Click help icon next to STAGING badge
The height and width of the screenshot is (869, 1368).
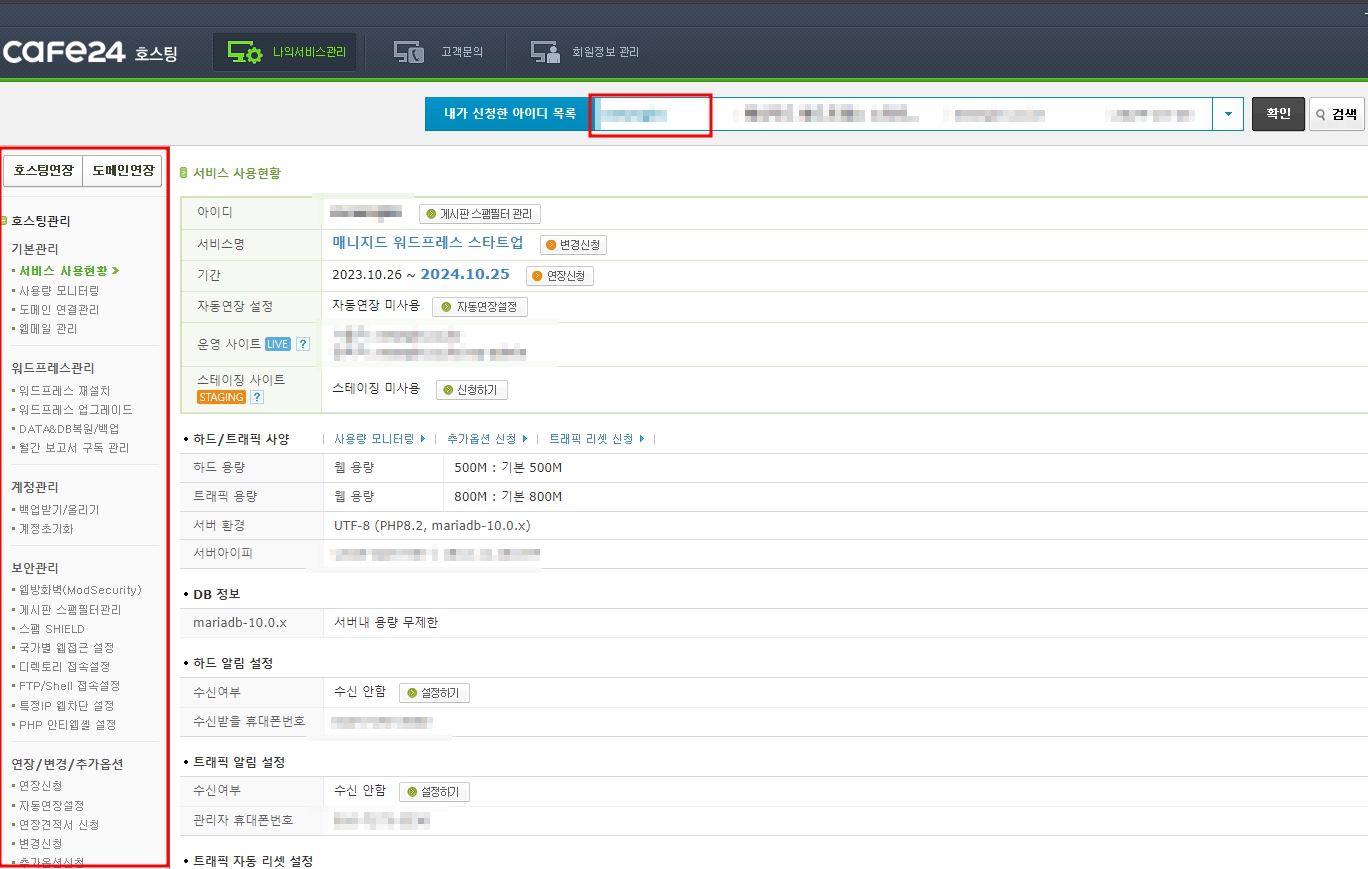tap(257, 397)
